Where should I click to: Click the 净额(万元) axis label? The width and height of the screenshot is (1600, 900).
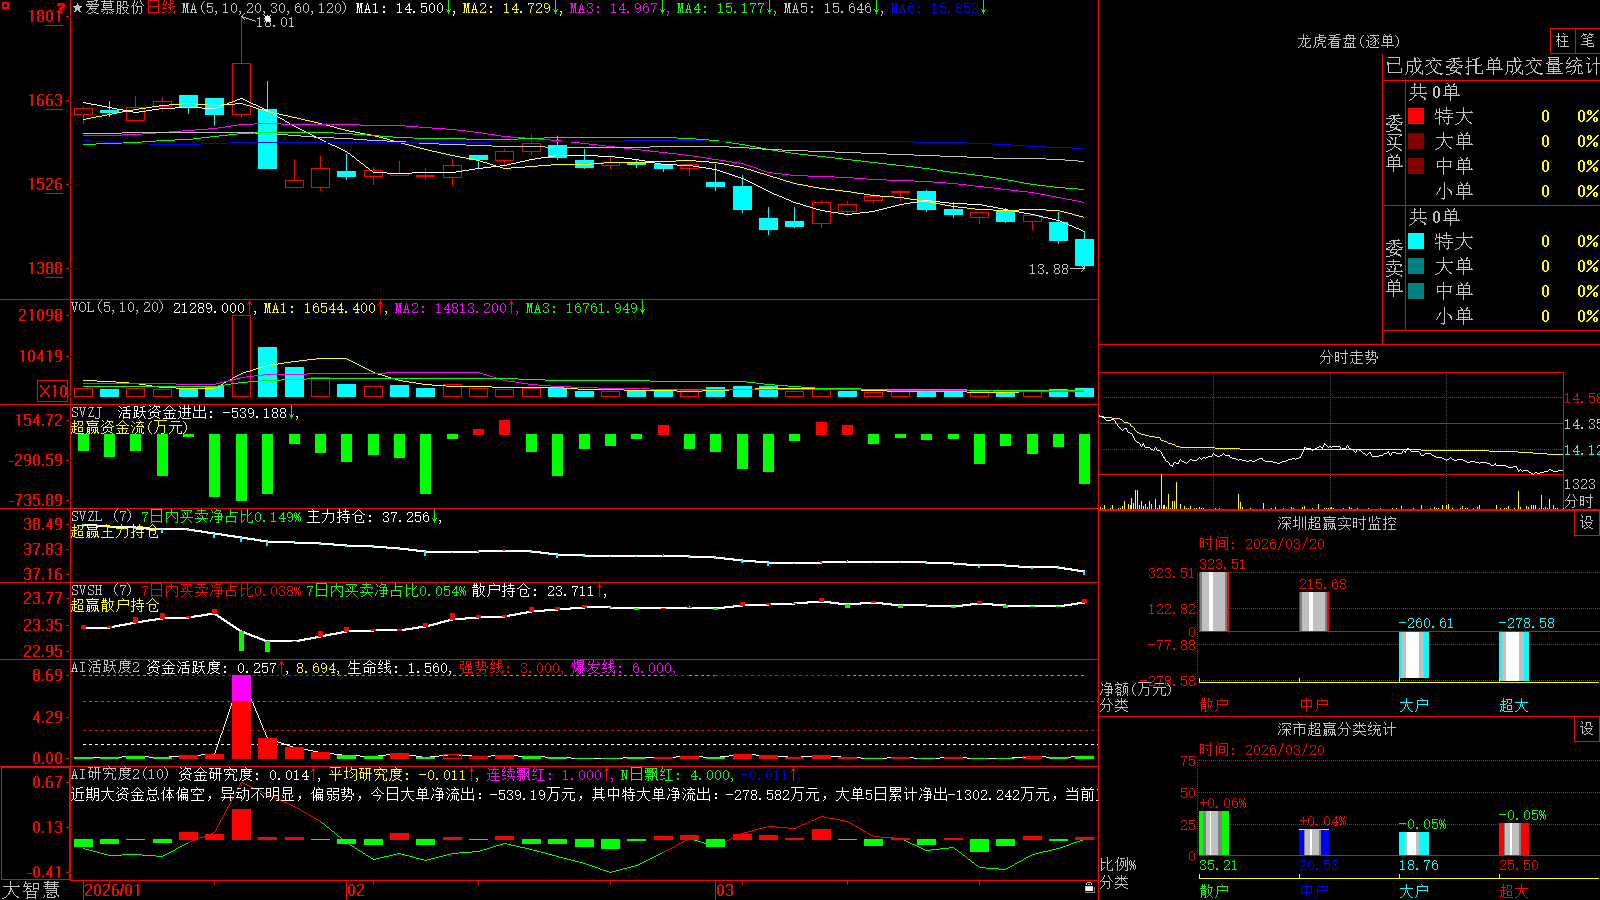(1135, 689)
